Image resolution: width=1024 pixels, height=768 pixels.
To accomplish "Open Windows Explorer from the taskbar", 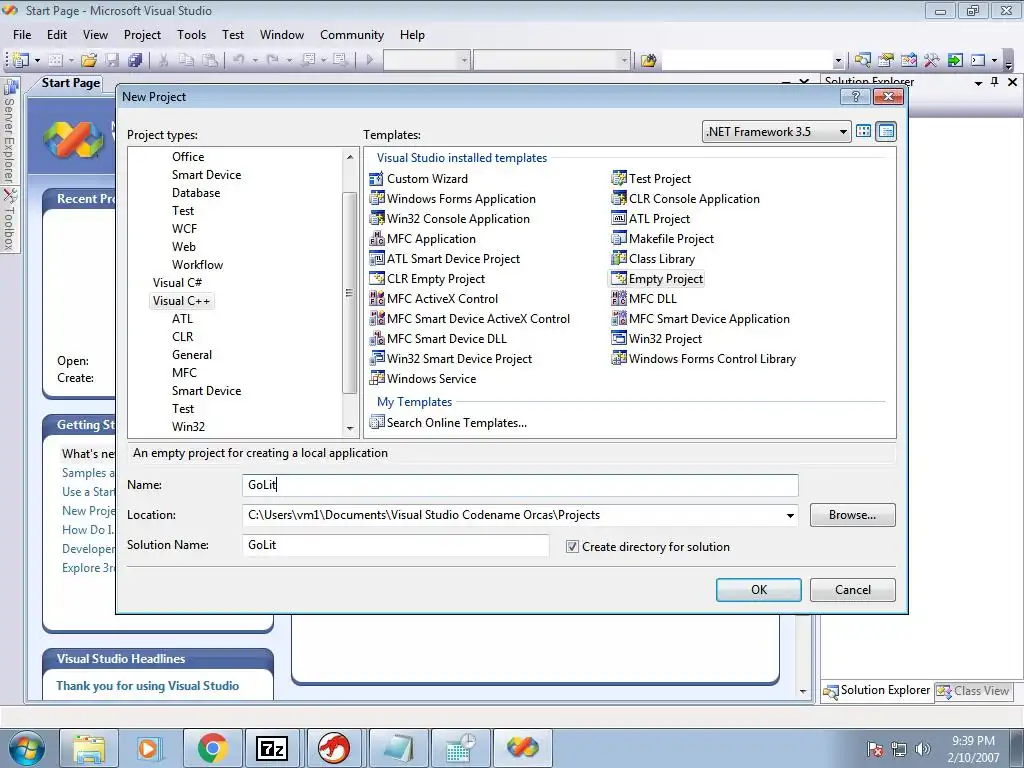I will pyautogui.click(x=89, y=748).
